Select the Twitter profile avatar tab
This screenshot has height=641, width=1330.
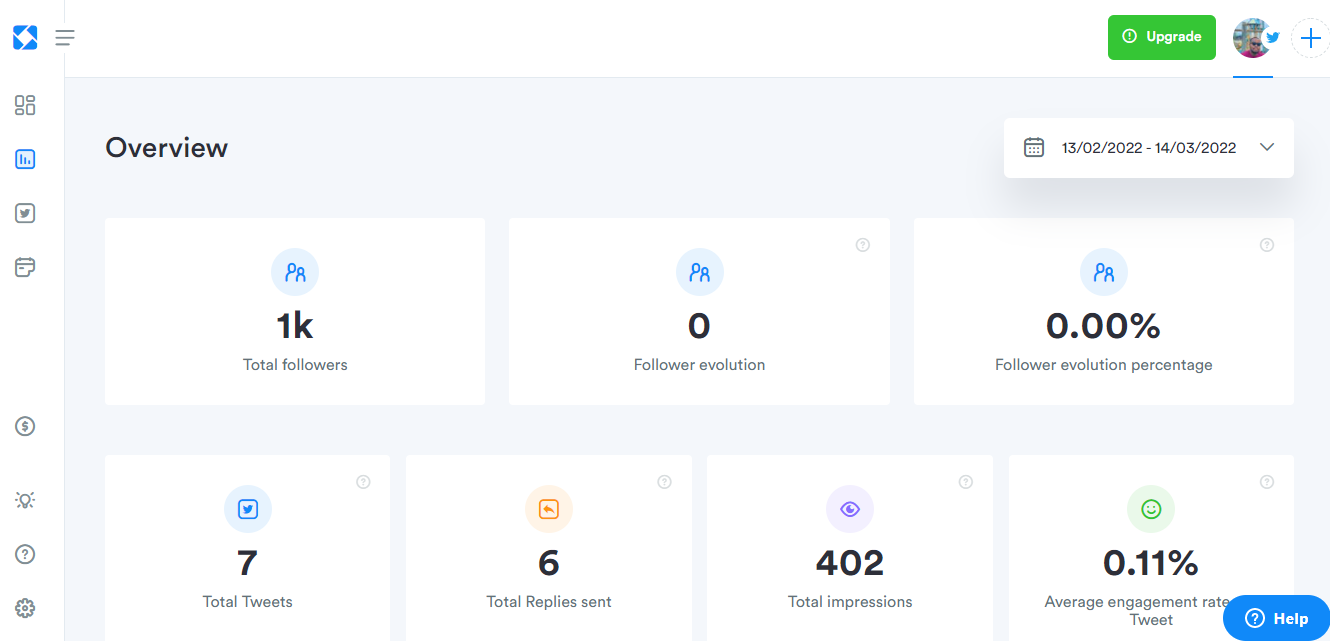1254,39
